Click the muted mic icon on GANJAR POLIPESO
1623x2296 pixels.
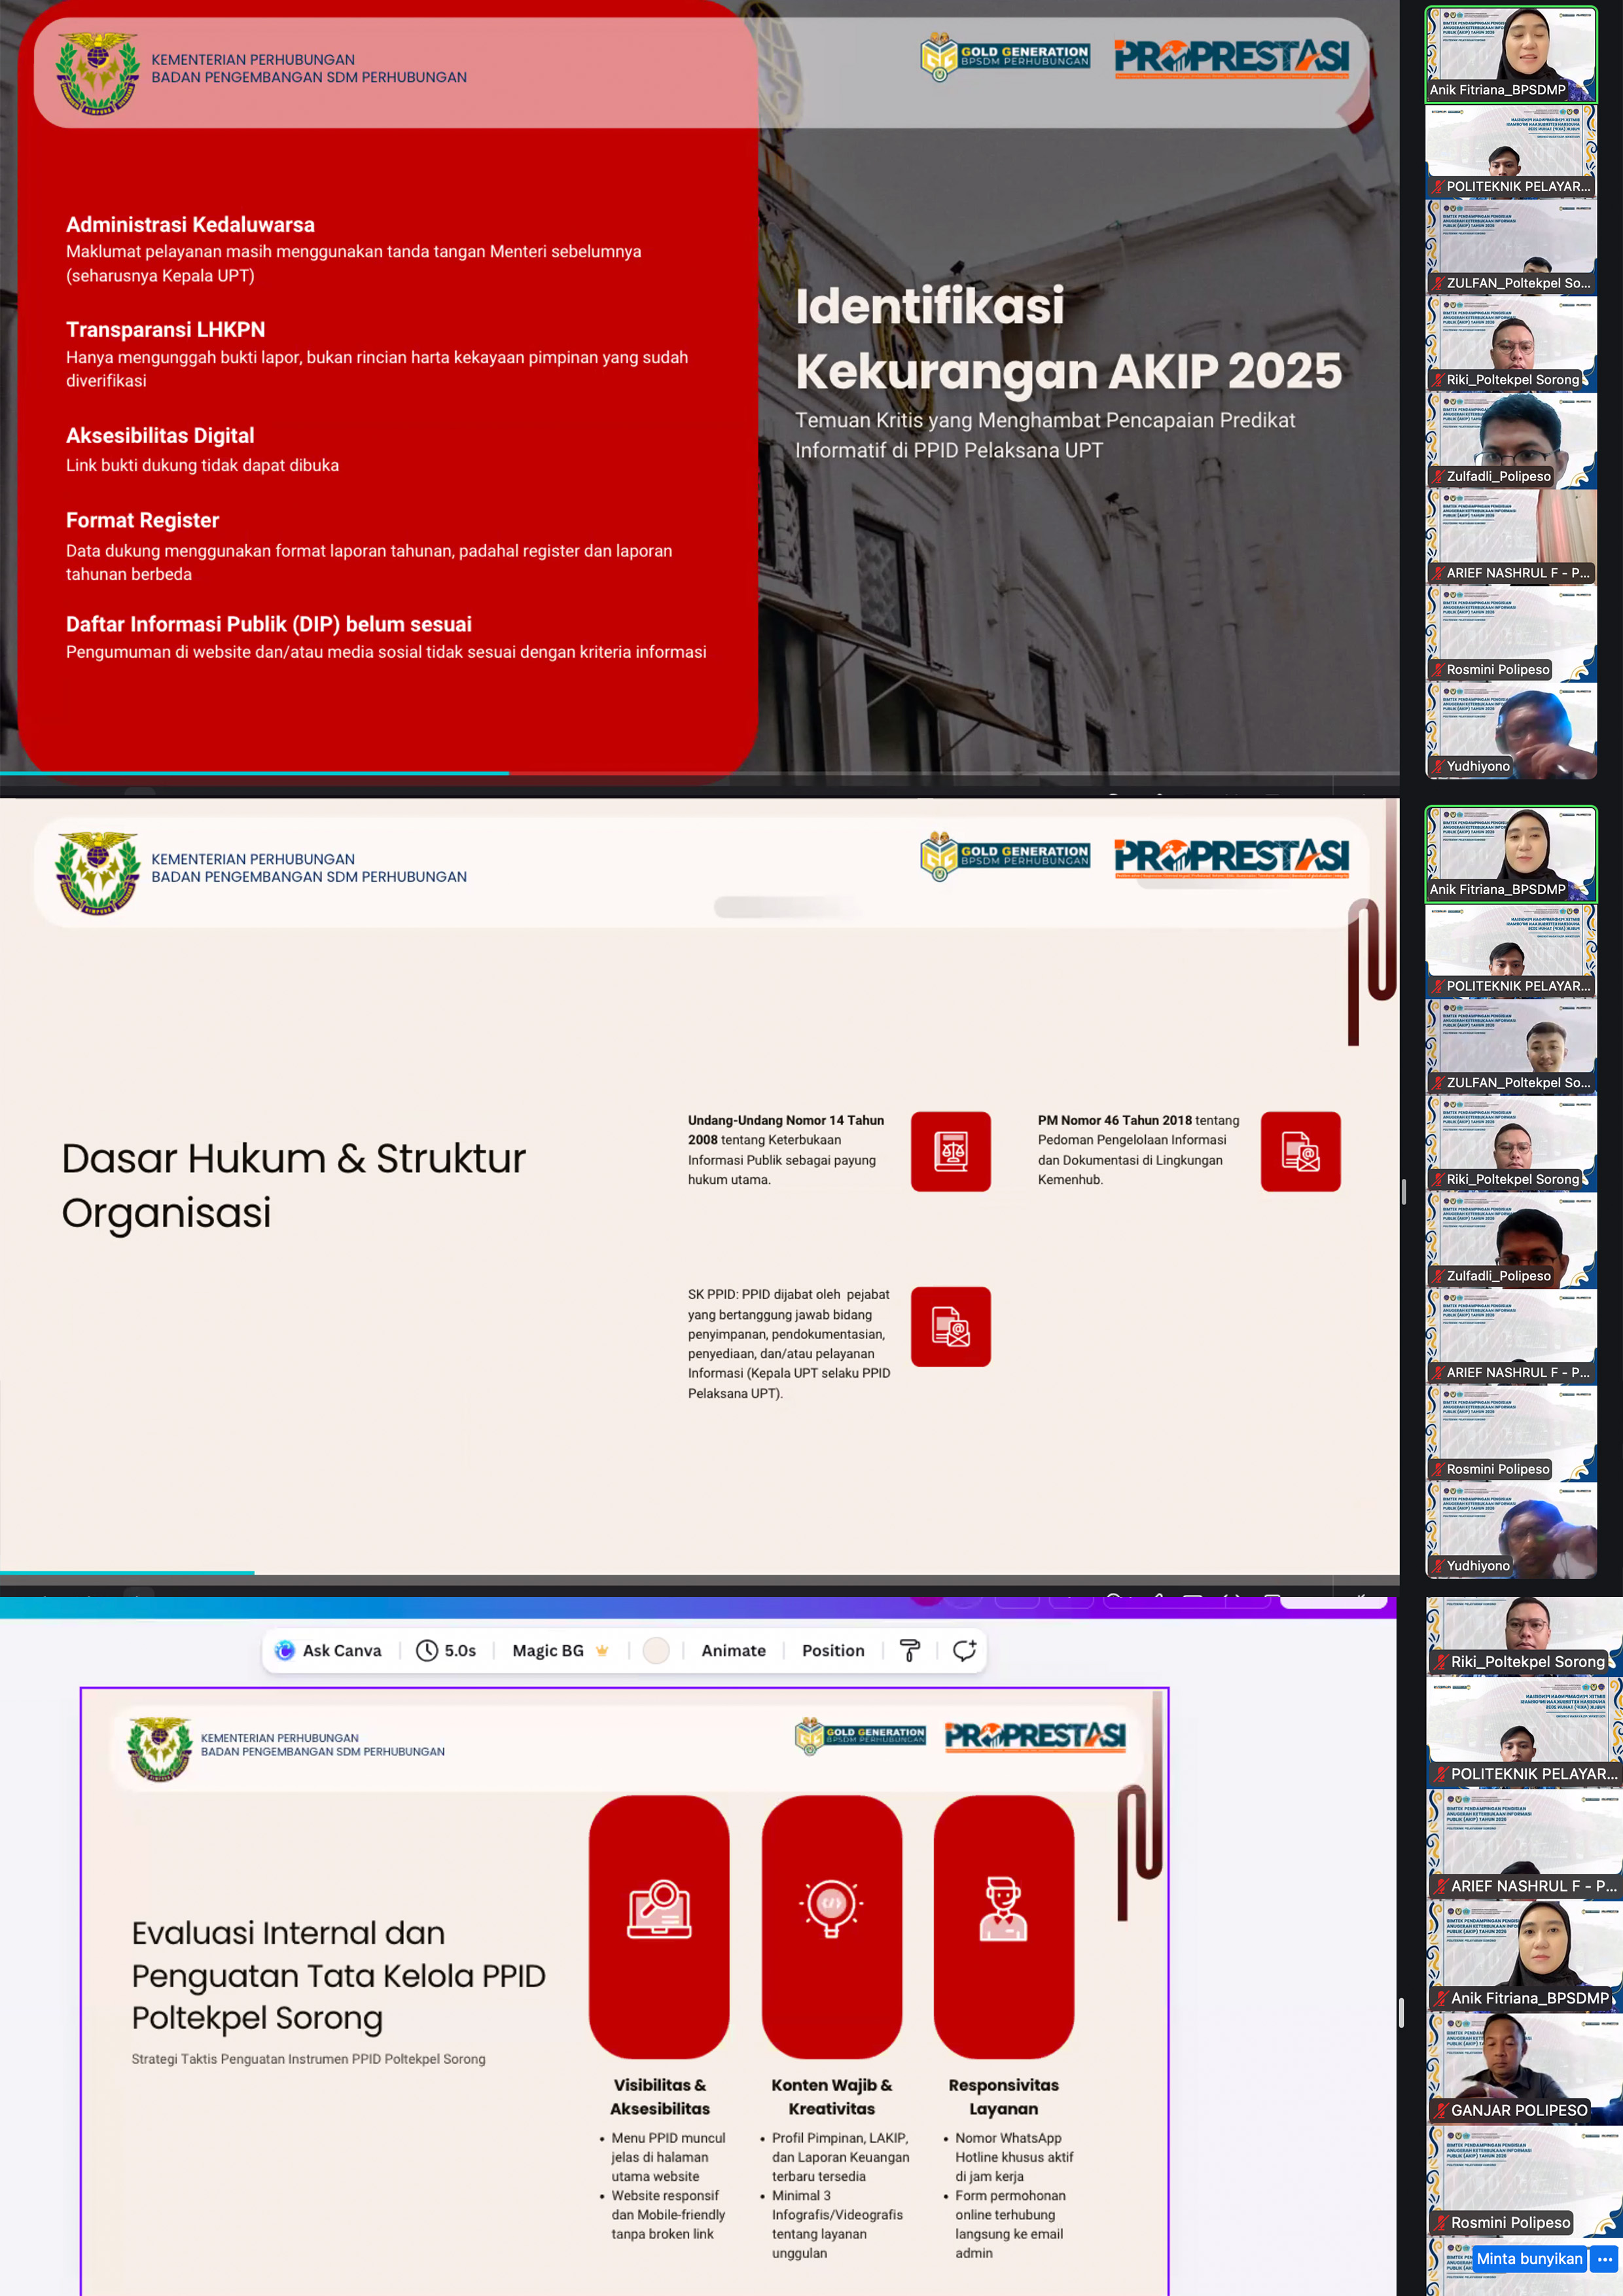1441,2110
